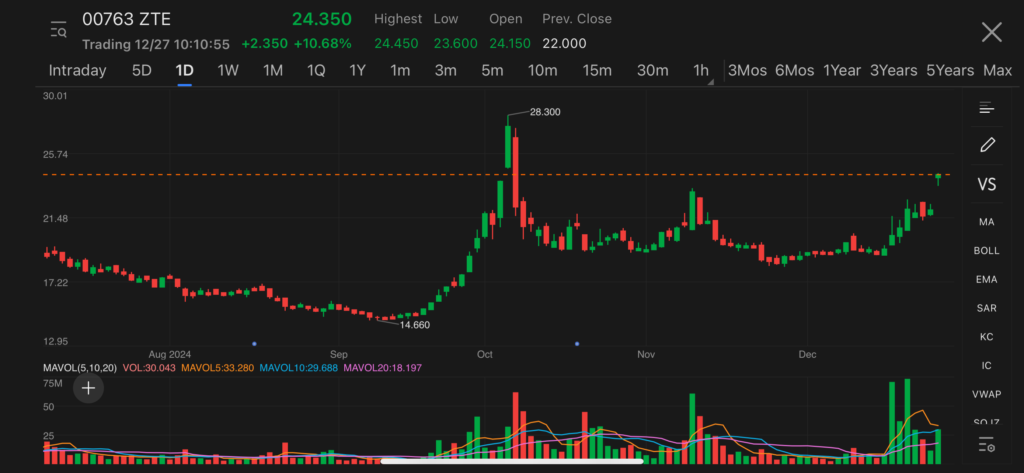Click the +2.350 price change
This screenshot has width=1024, height=473.
point(264,44)
